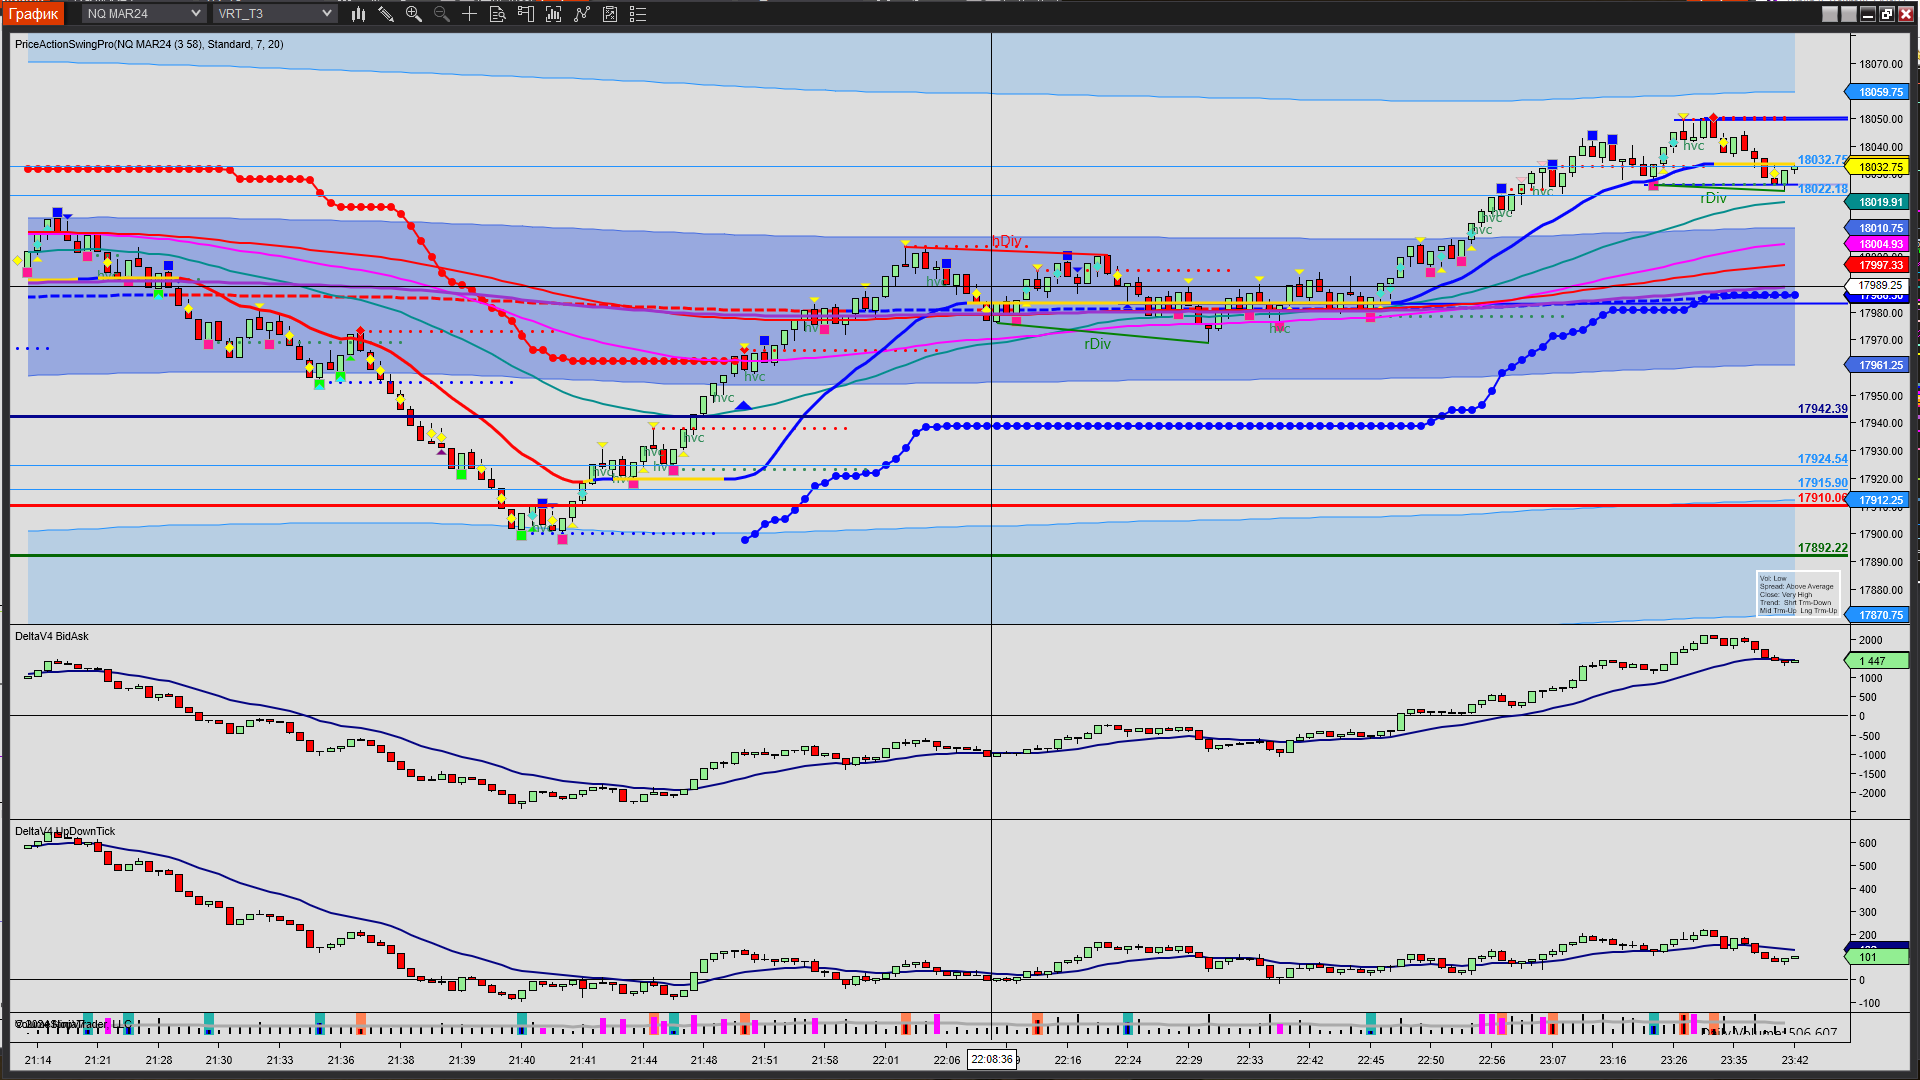Click the 17912.25 blue price marker
The height and width of the screenshot is (1080, 1920).
1879,501
